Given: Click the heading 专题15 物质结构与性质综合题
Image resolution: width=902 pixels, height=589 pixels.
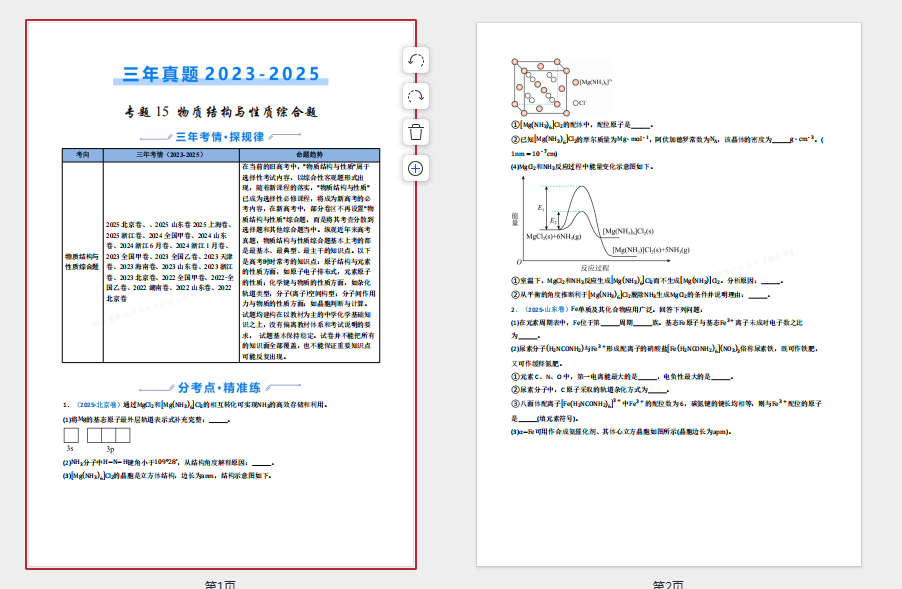Looking at the screenshot, I should point(221,112).
